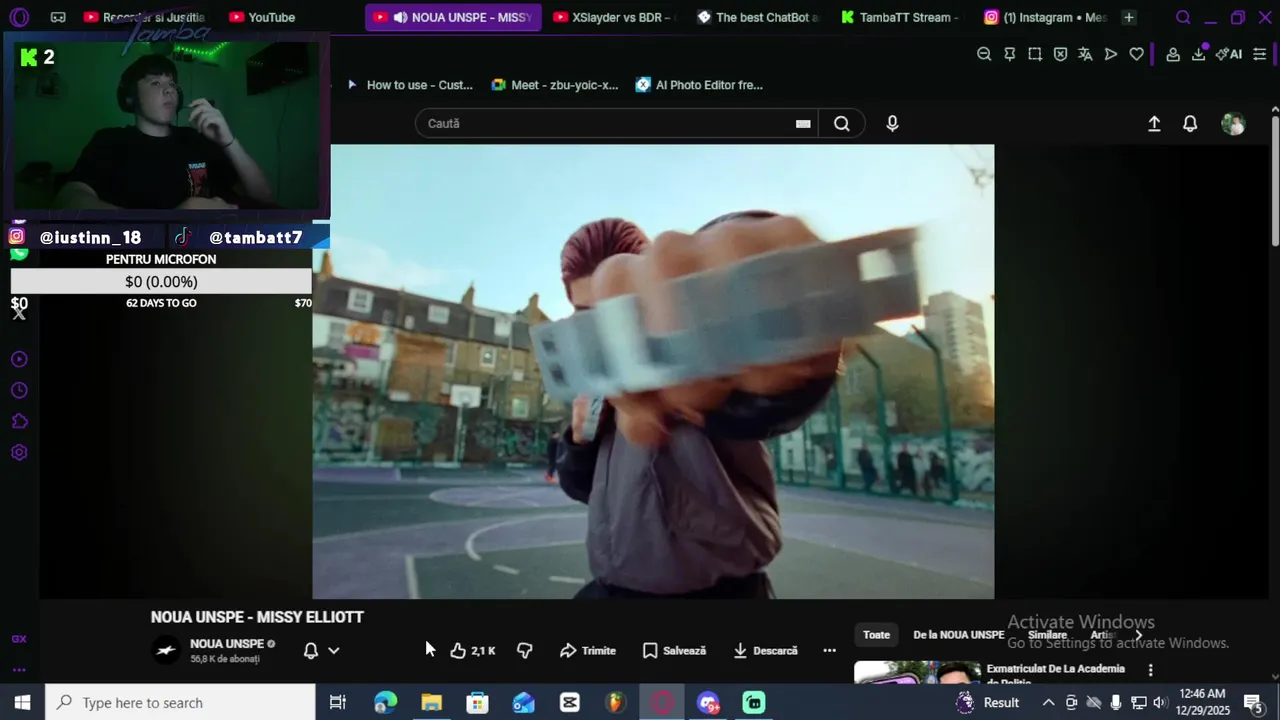Click the Salvează button
This screenshot has width=1280, height=720.
tap(674, 650)
